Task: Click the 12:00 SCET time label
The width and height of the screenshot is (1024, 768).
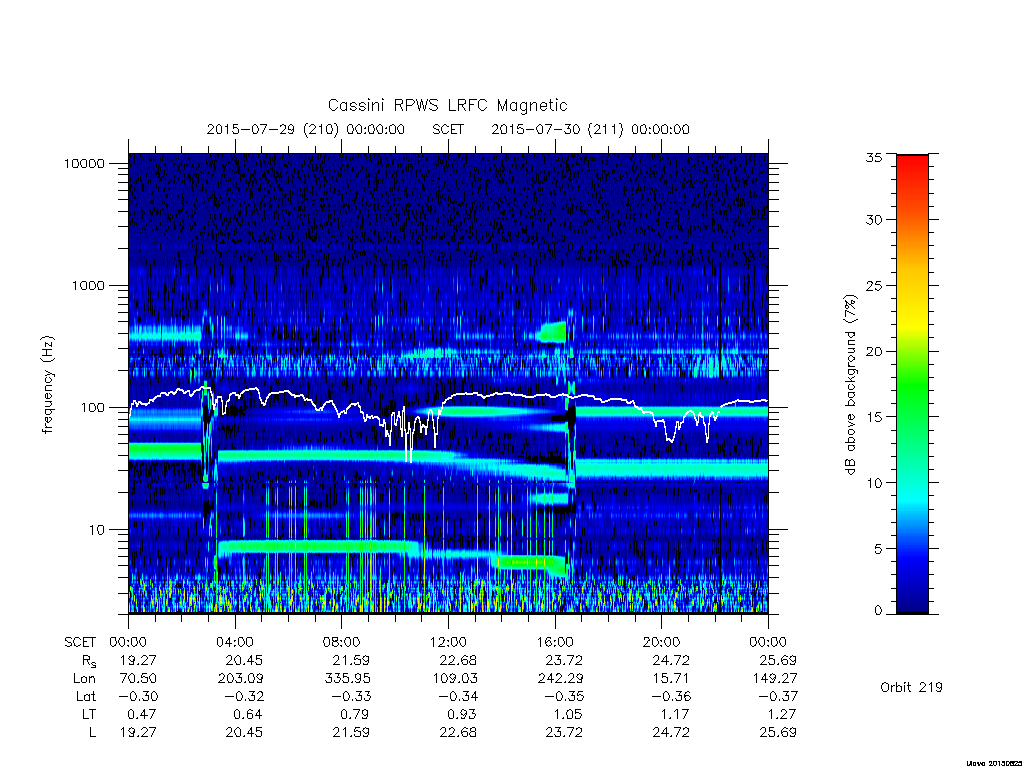Action: [x=448, y=642]
